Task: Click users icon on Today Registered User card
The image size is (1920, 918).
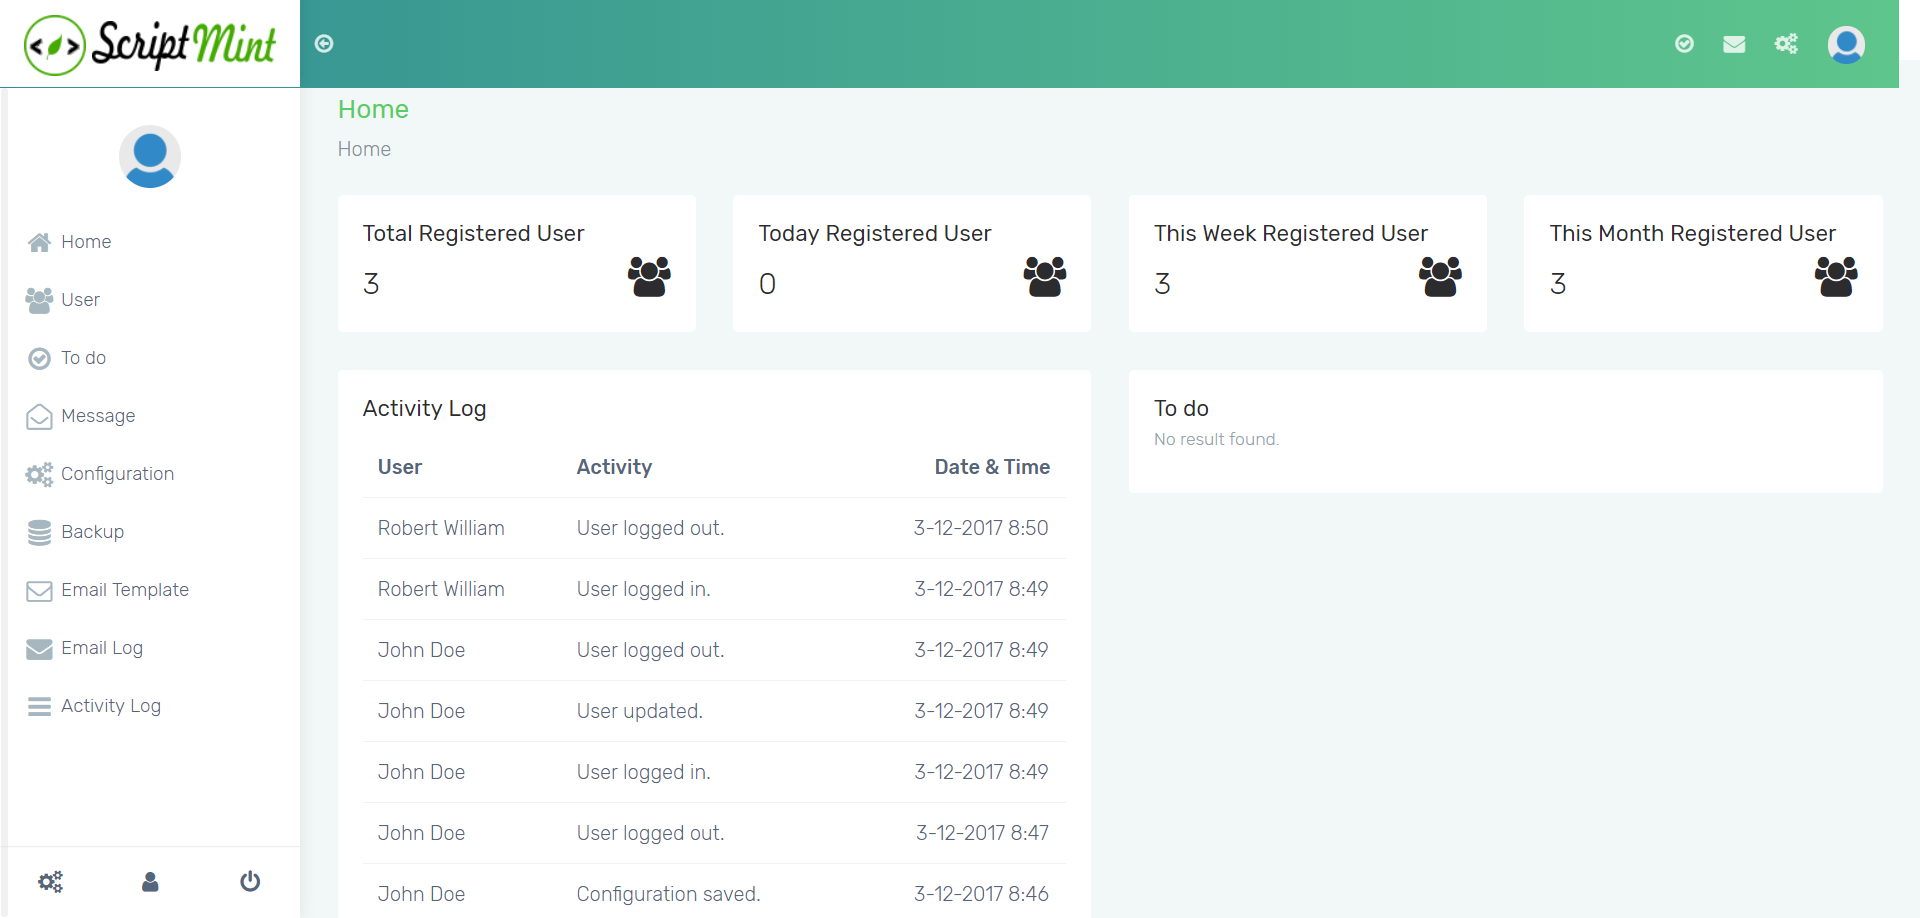Action: pos(1045,276)
